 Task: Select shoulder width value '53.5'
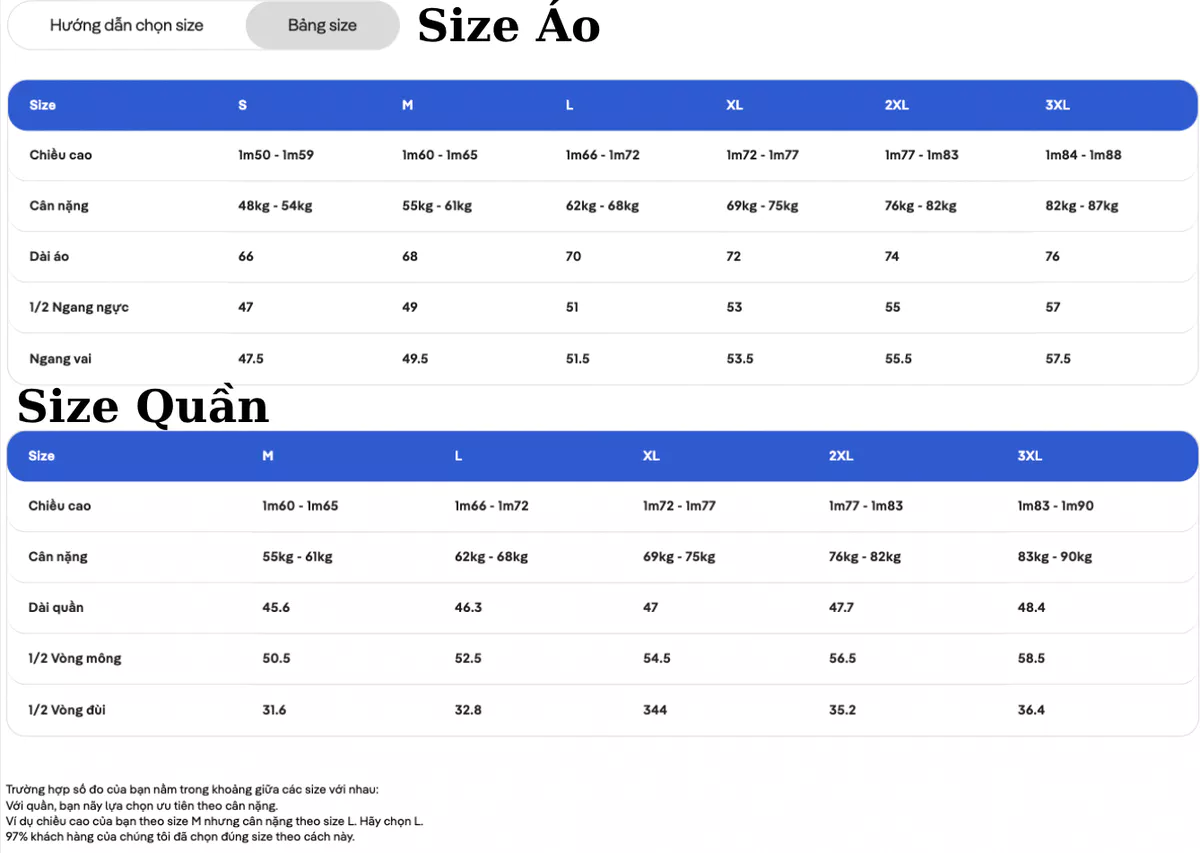tap(740, 358)
